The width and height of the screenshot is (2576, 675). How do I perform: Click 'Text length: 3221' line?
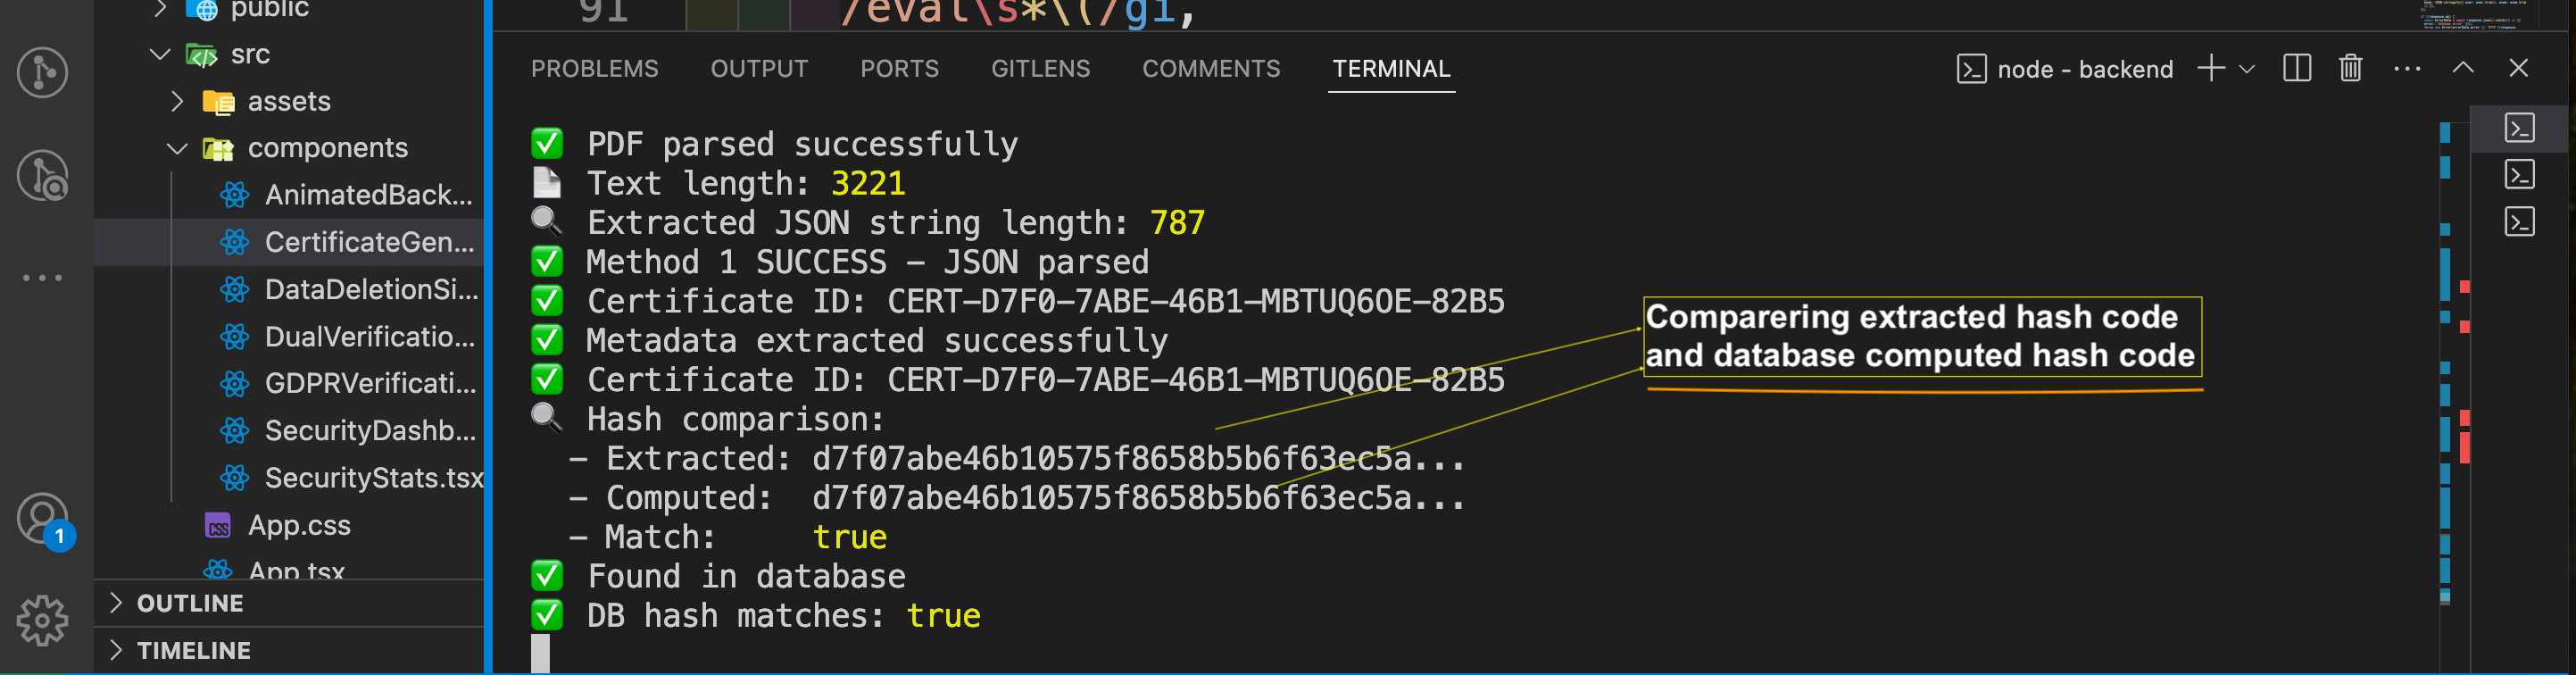click(x=718, y=184)
